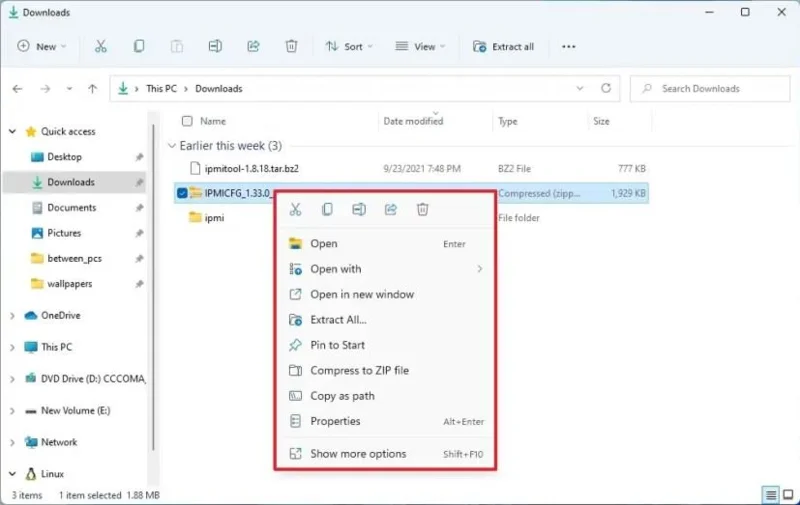Collapse the Earlier this week group
The width and height of the screenshot is (800, 505).
click(x=172, y=146)
